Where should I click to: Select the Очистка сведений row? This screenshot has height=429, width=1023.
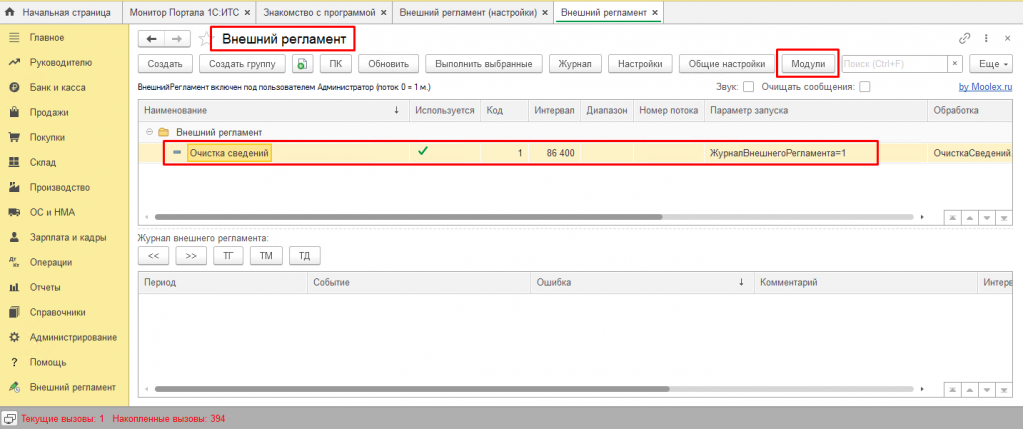[576, 153]
